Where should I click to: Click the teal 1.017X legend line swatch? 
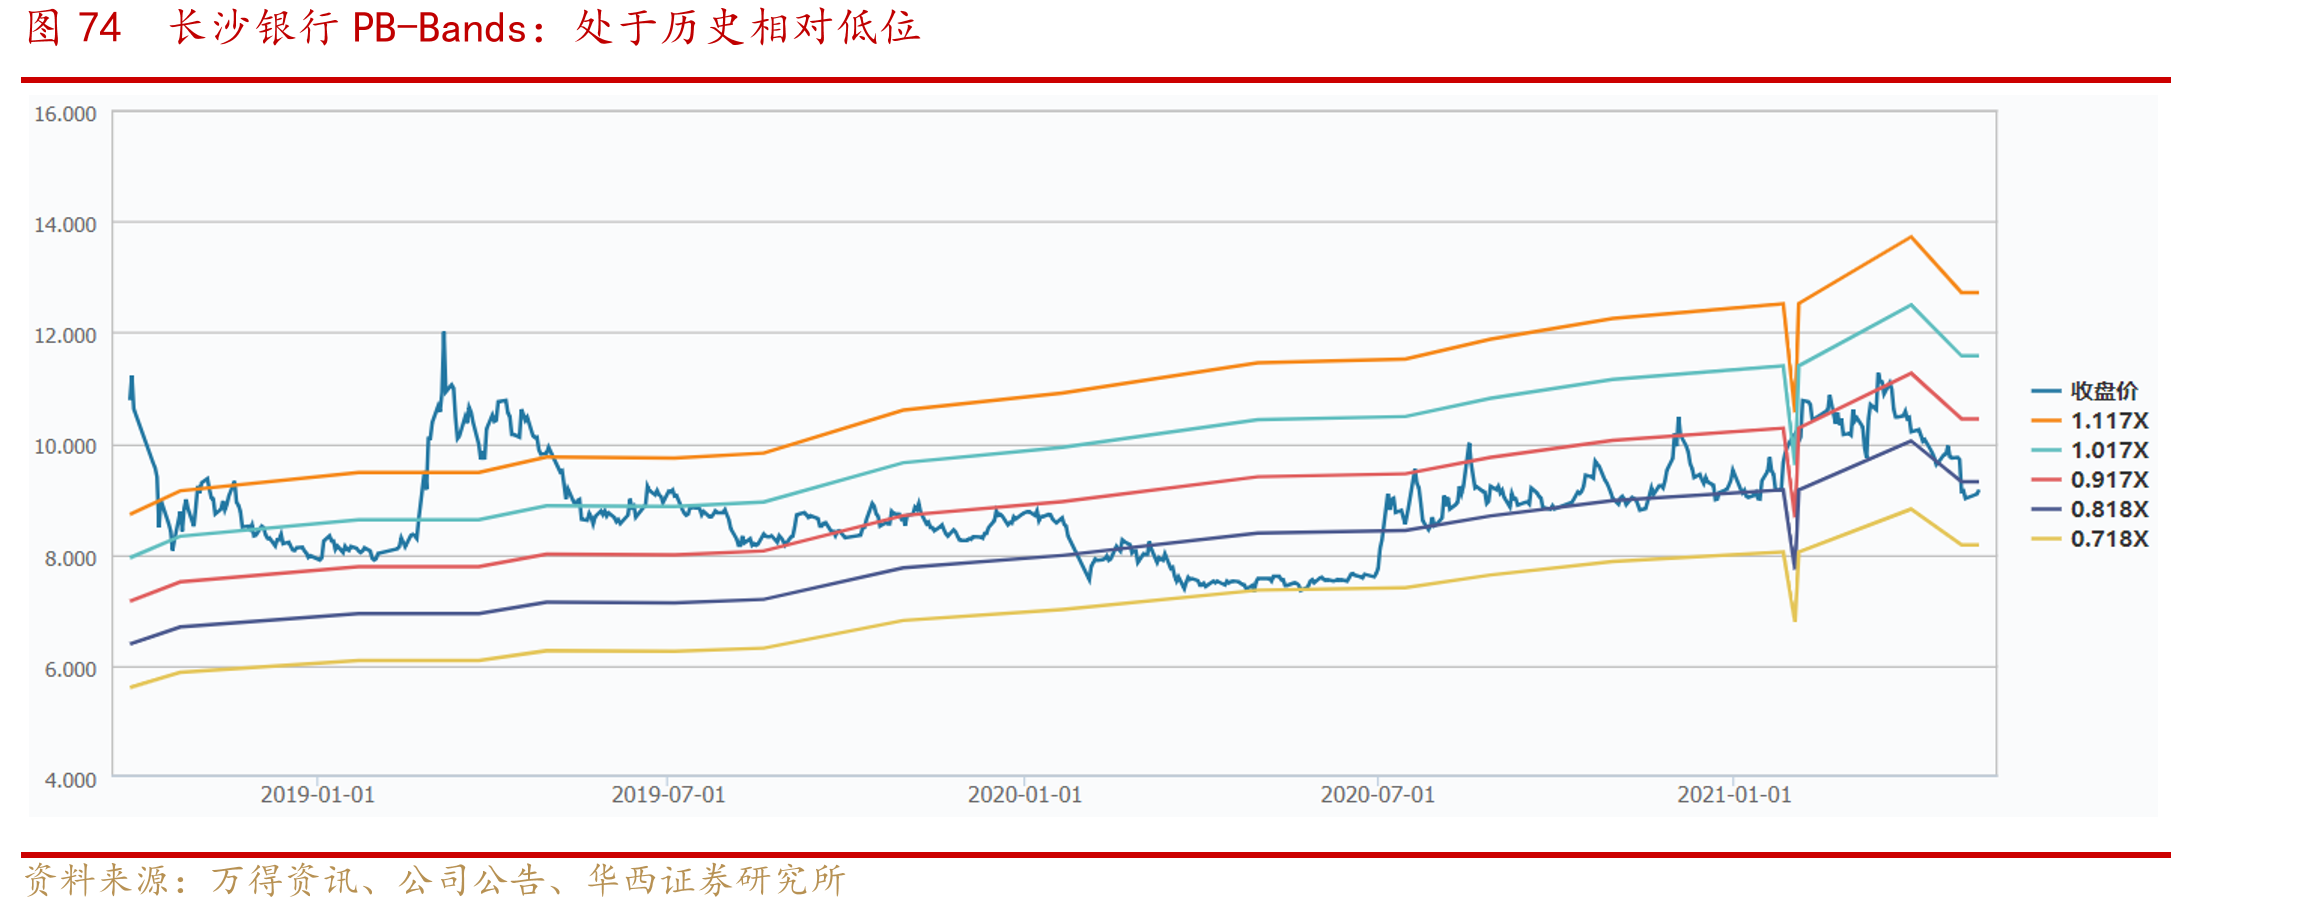coord(2046,450)
